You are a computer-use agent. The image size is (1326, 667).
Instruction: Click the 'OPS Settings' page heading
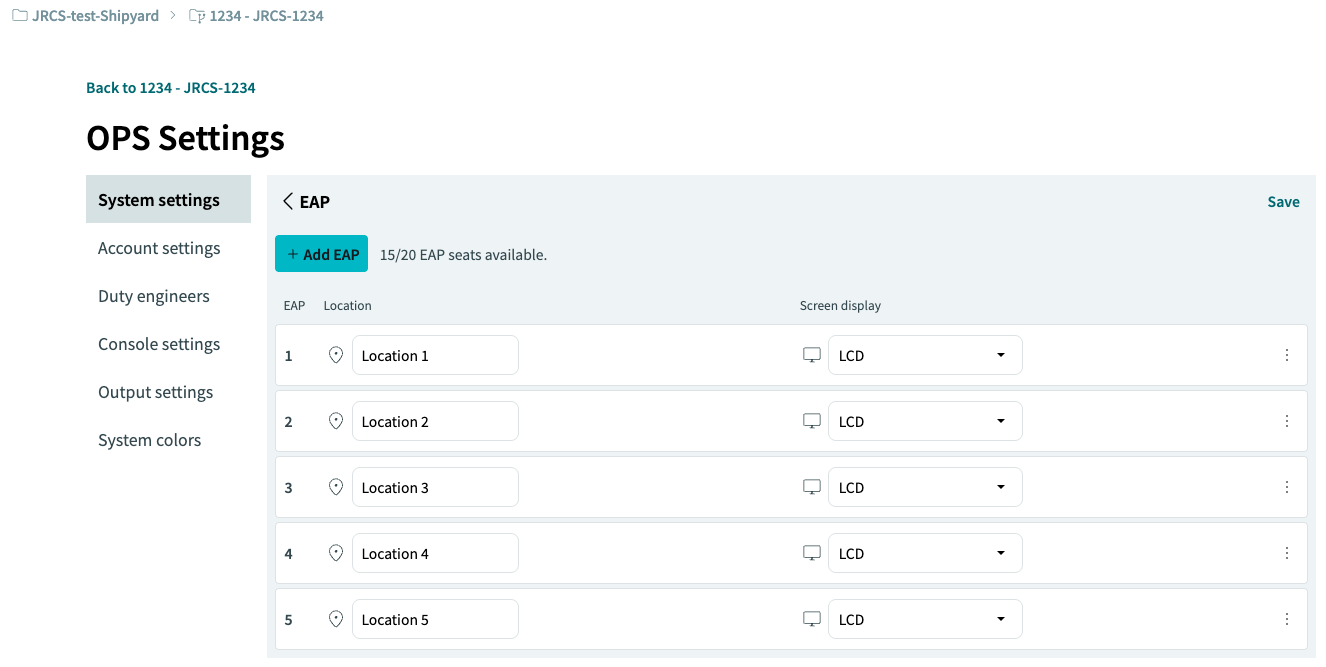pyautogui.click(x=186, y=137)
